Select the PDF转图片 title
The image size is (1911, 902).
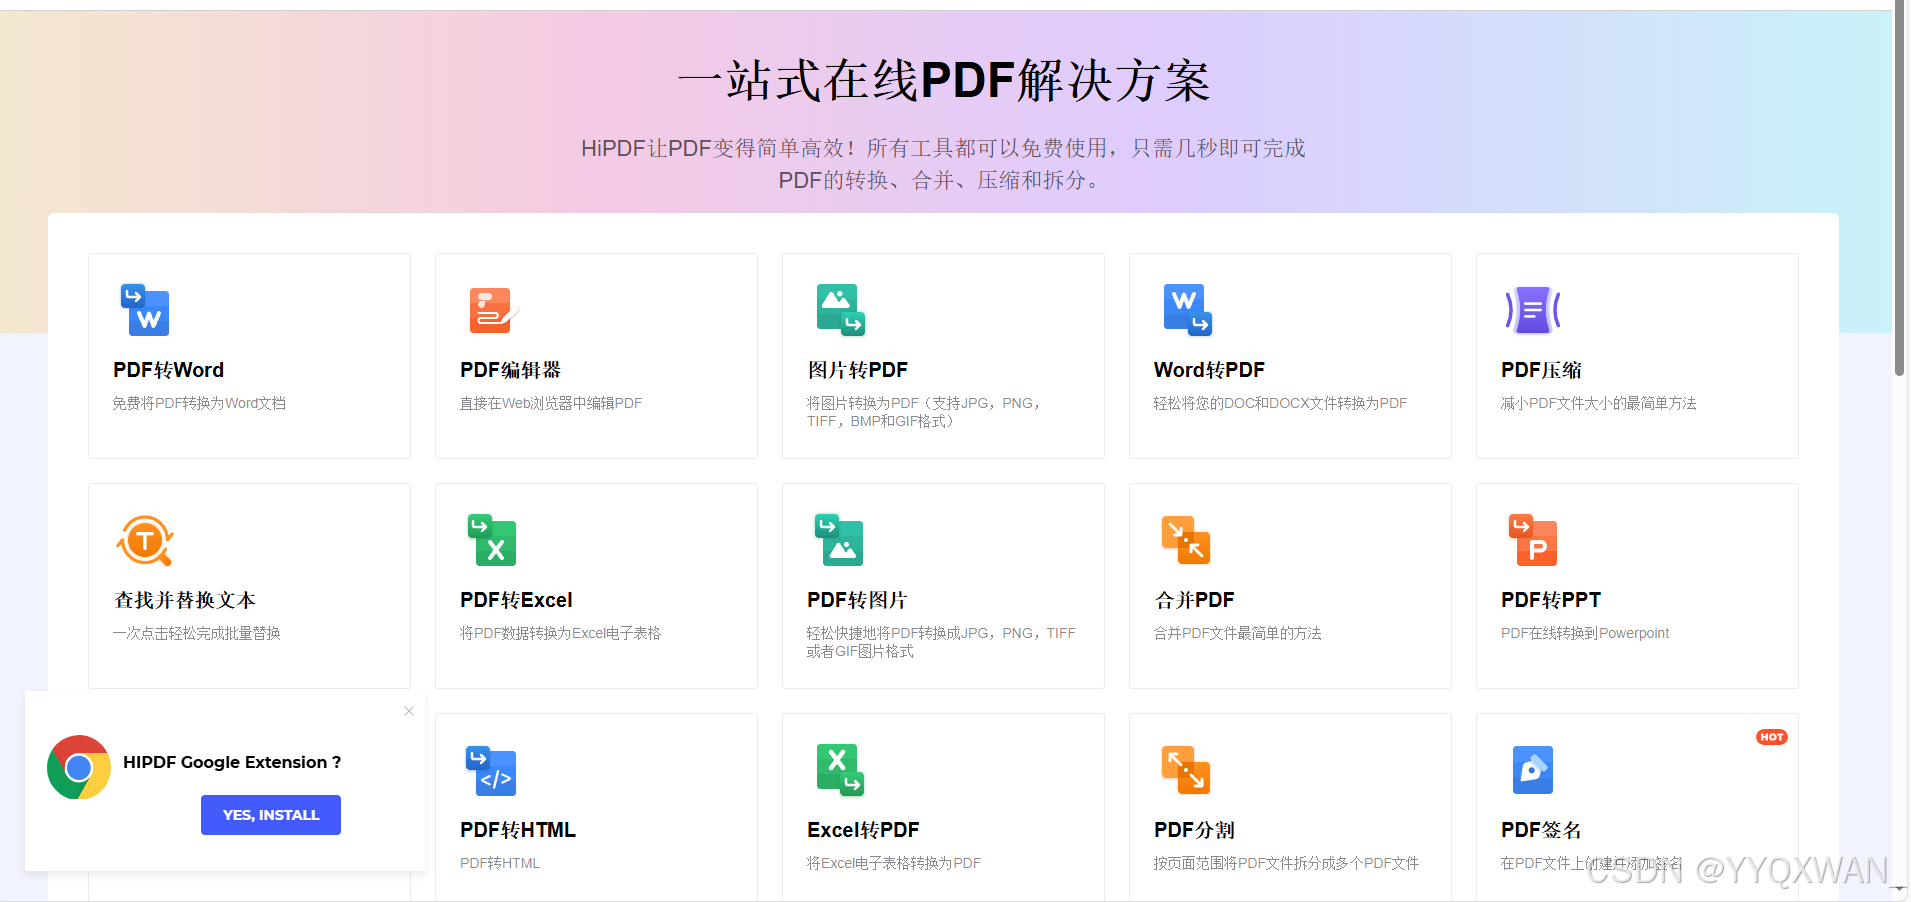[857, 600]
